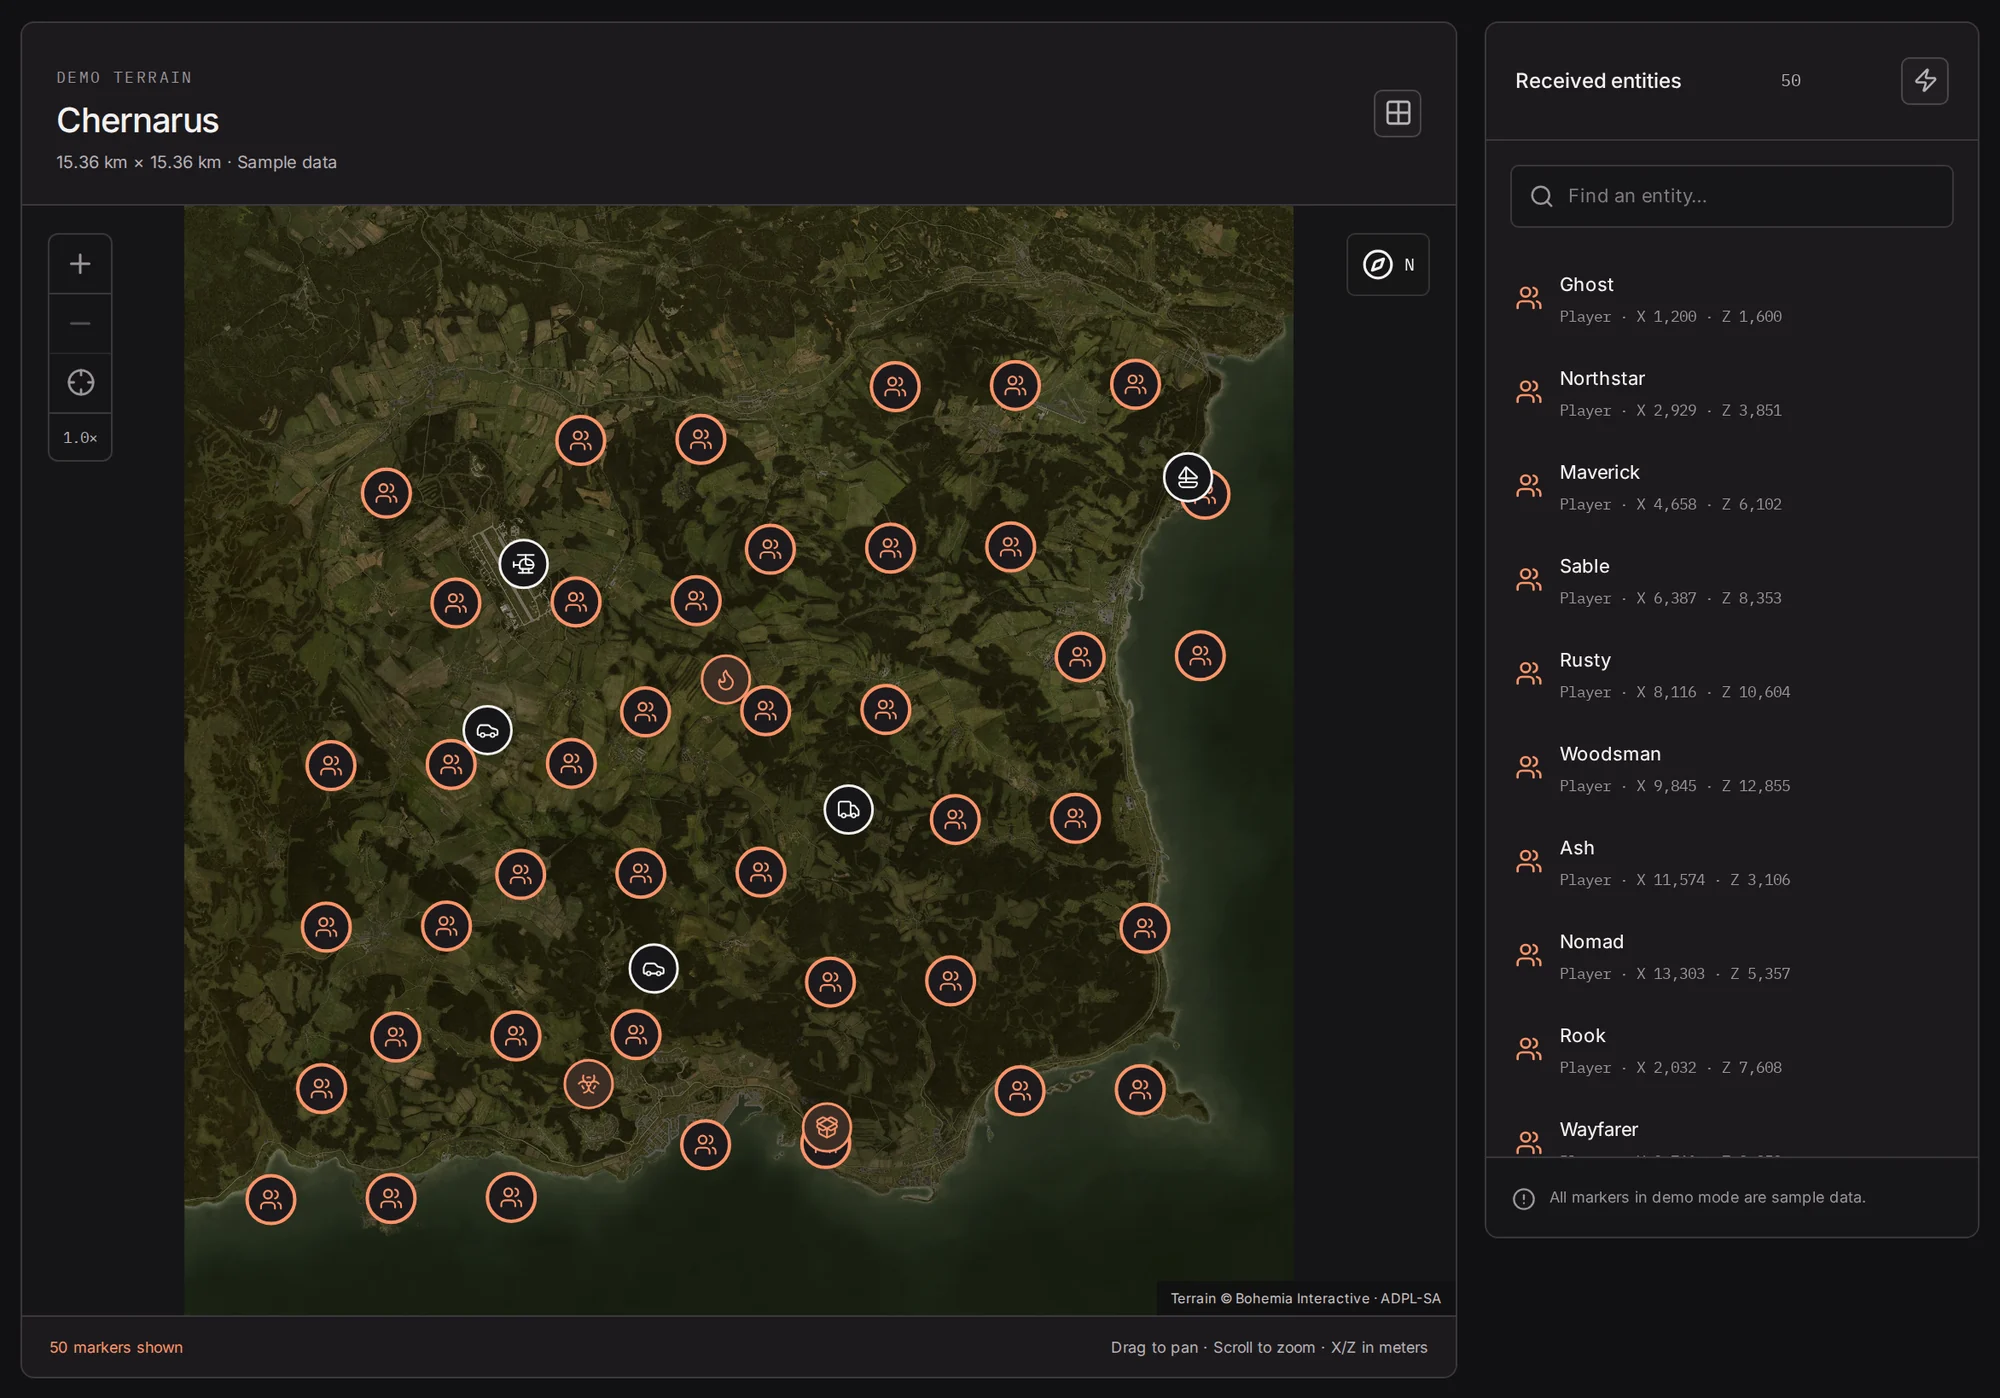The image size is (2000, 1398).
Task: Select the Rusty player entry
Action: click(x=1731, y=675)
